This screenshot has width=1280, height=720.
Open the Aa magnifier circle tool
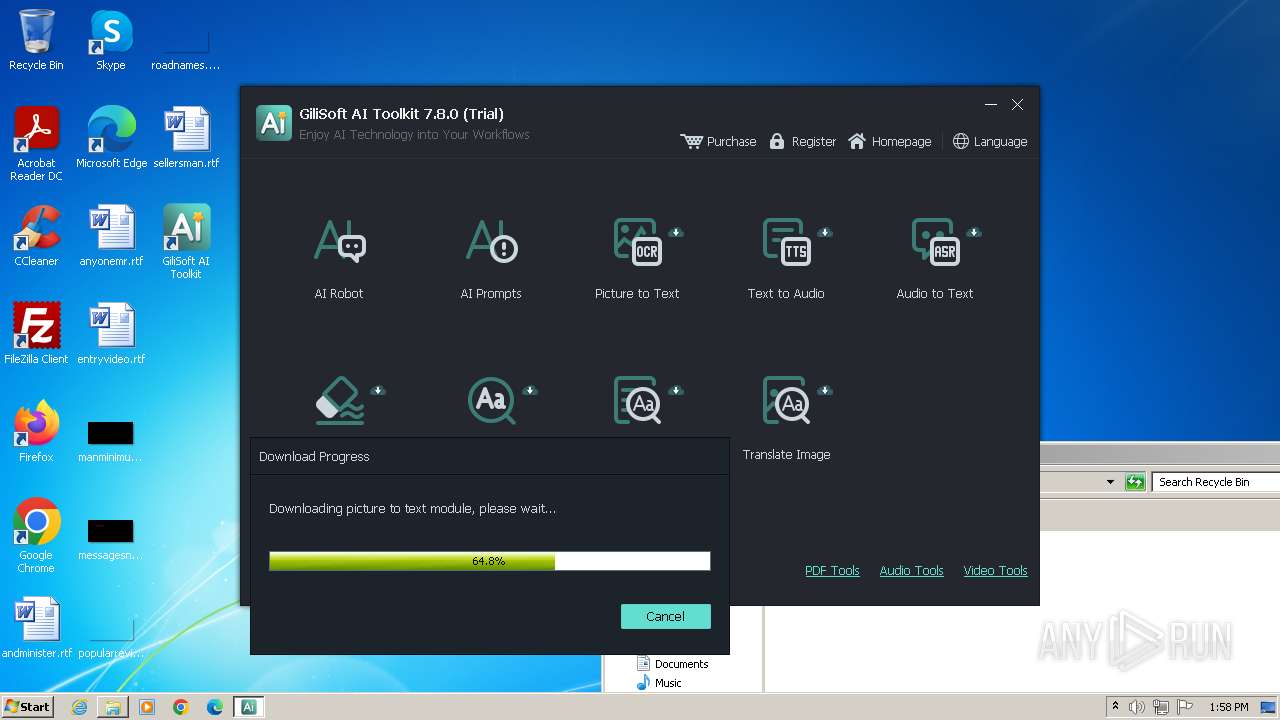tap(491, 401)
